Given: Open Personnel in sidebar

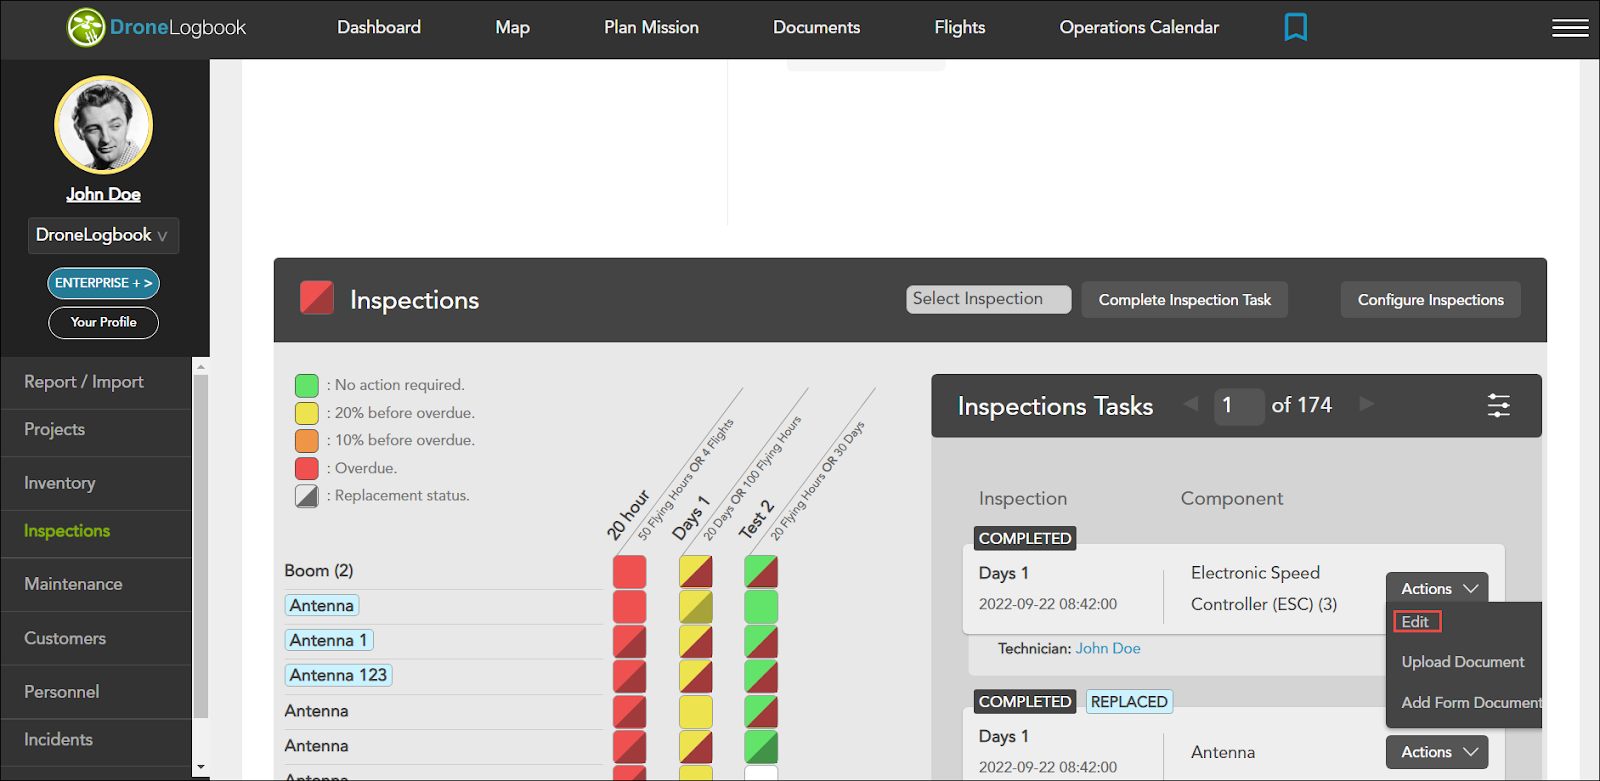Looking at the screenshot, I should click(61, 692).
